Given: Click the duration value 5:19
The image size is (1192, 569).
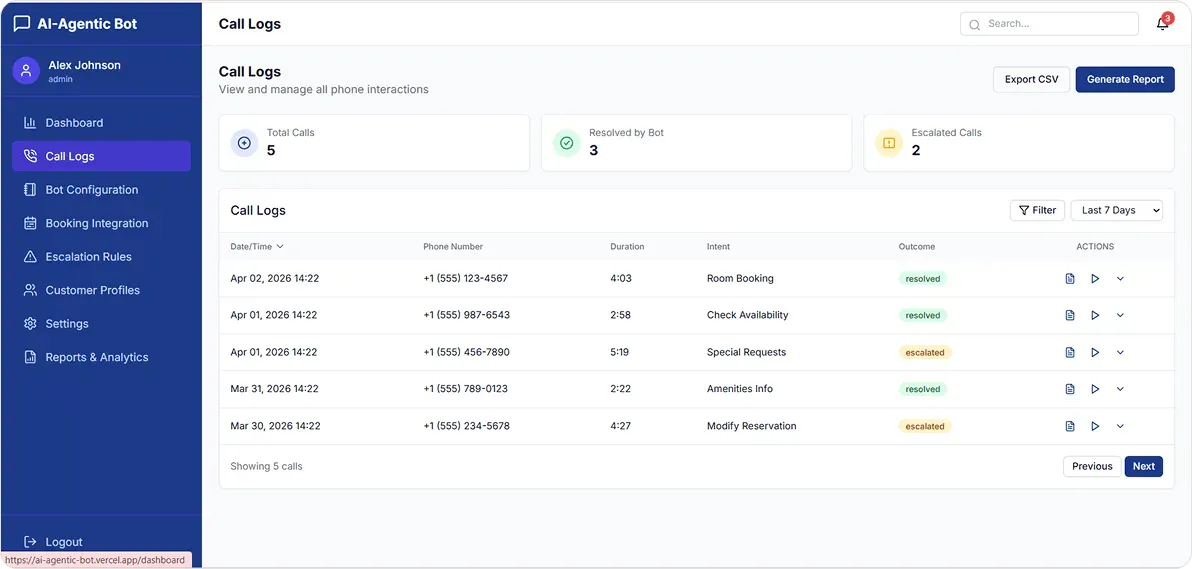Looking at the screenshot, I should coord(621,352).
